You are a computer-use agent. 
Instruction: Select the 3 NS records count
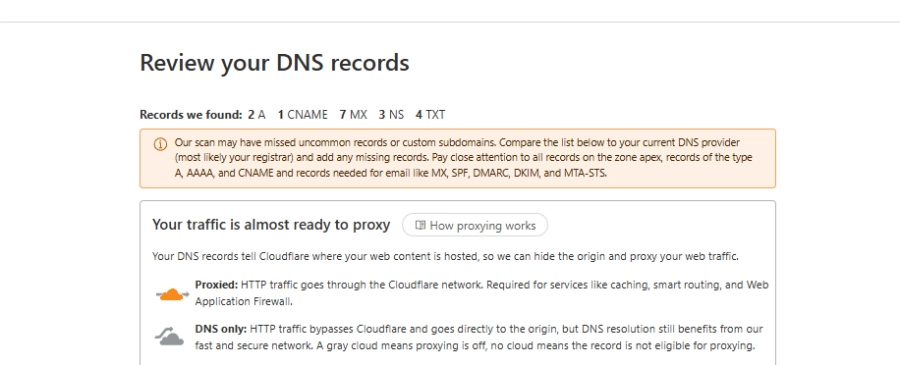(x=391, y=115)
